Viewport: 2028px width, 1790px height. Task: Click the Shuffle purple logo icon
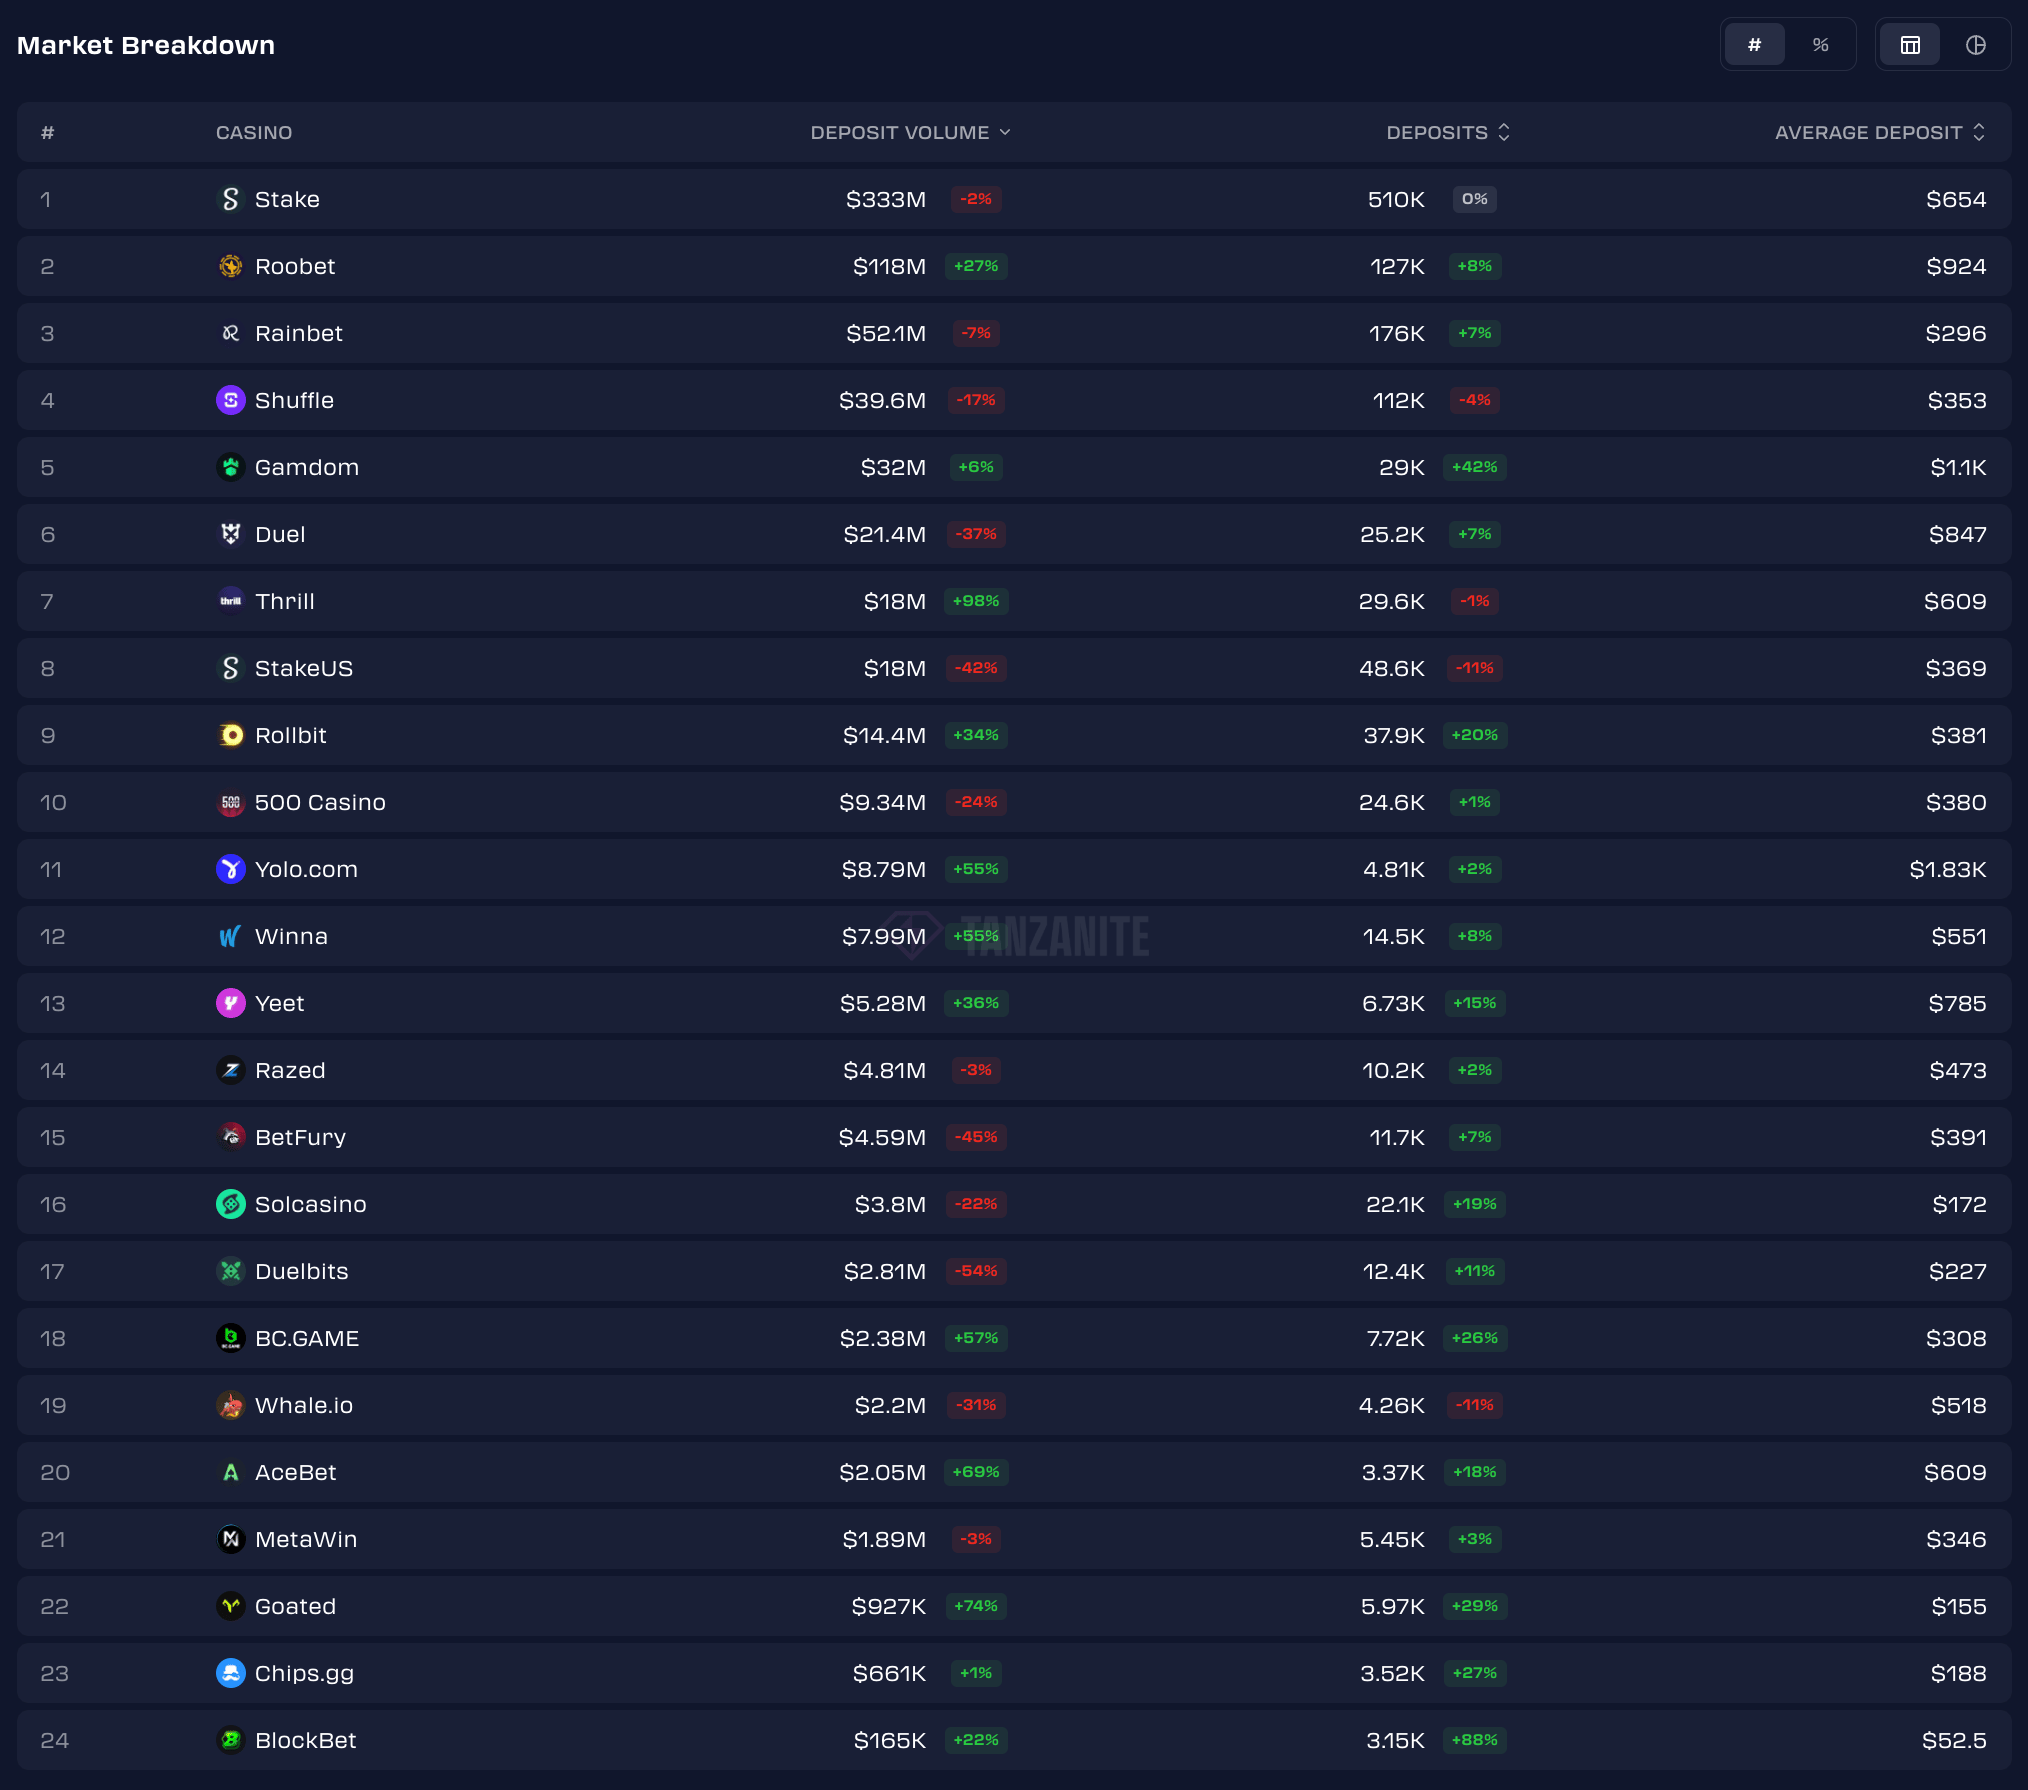(231, 400)
